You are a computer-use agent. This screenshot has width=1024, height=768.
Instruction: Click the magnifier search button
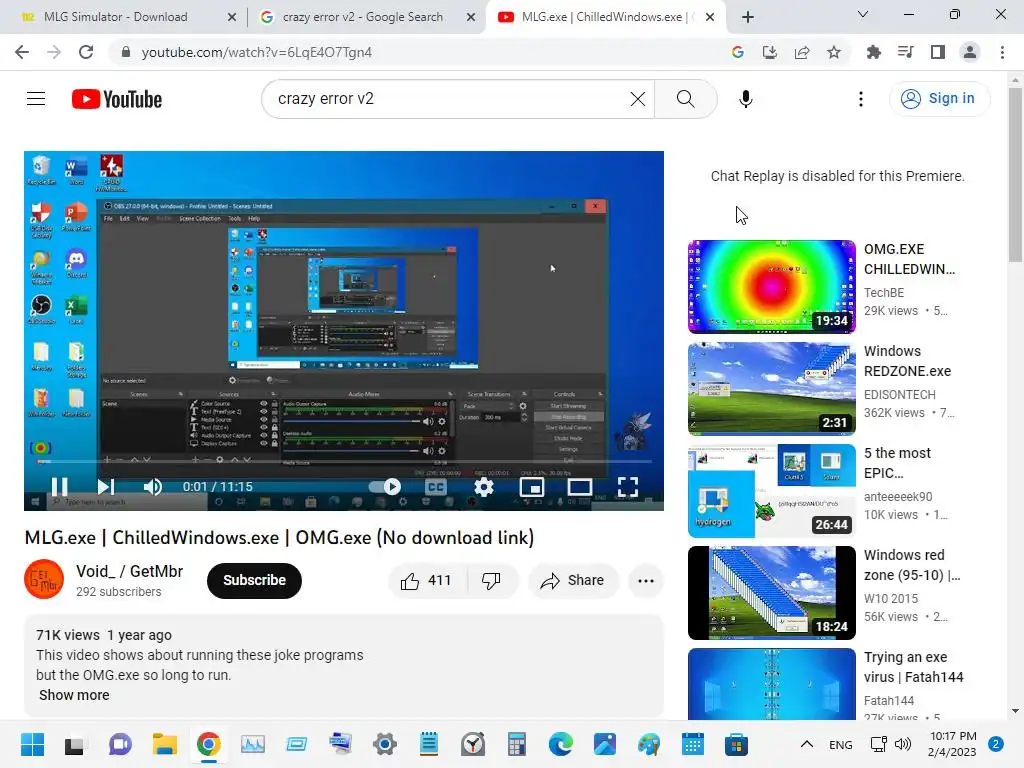click(x=685, y=99)
